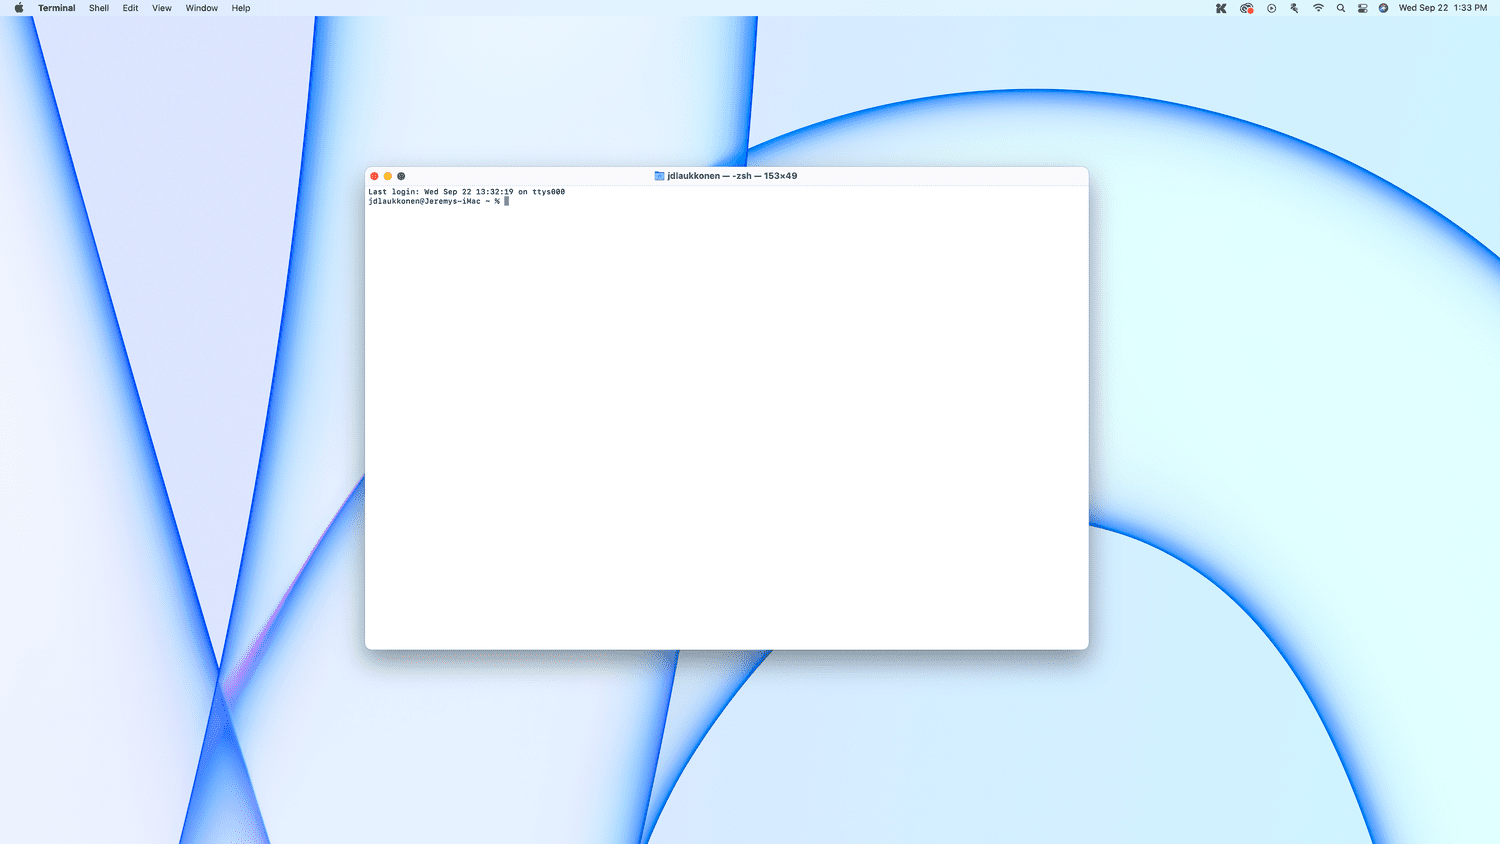This screenshot has height=844, width=1500.
Task: Click the running figure menu bar icon
Action: 1294,8
